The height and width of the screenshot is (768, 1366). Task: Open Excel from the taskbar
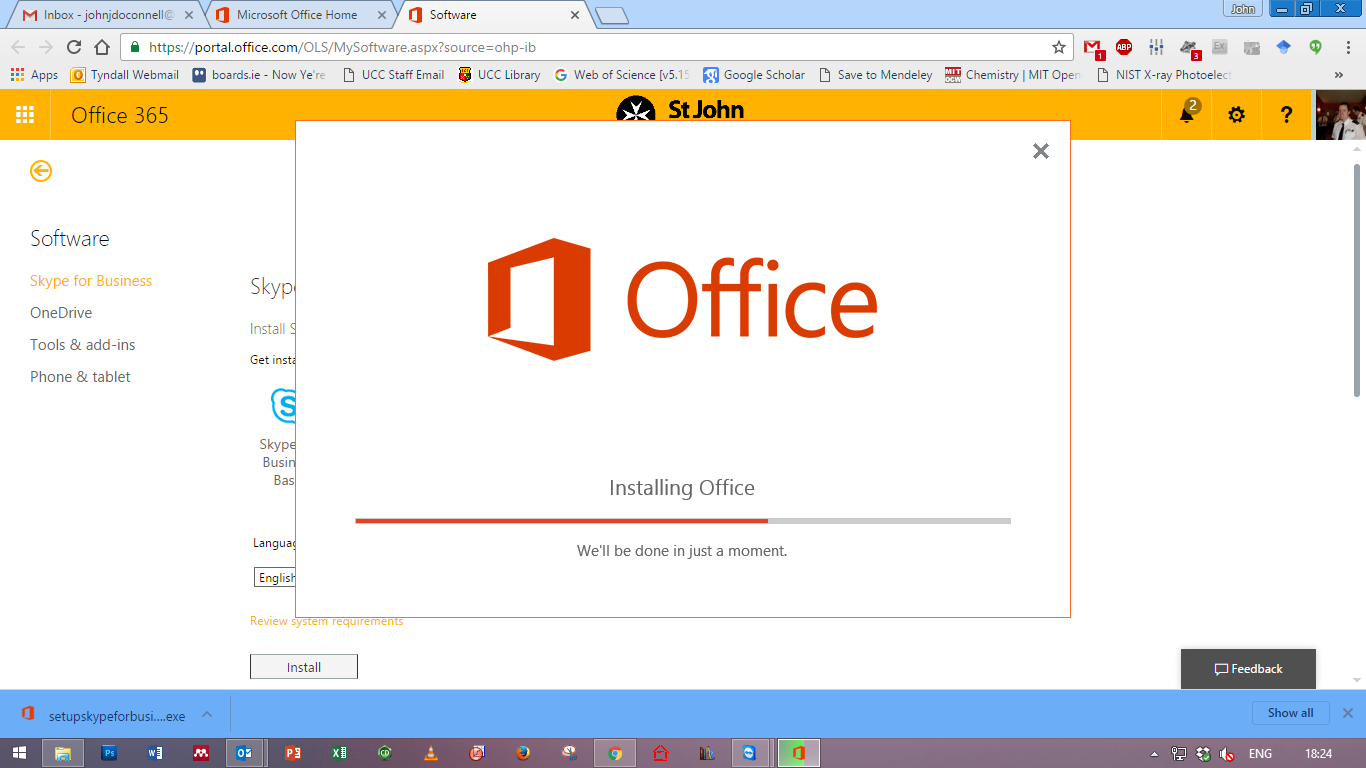coord(339,753)
